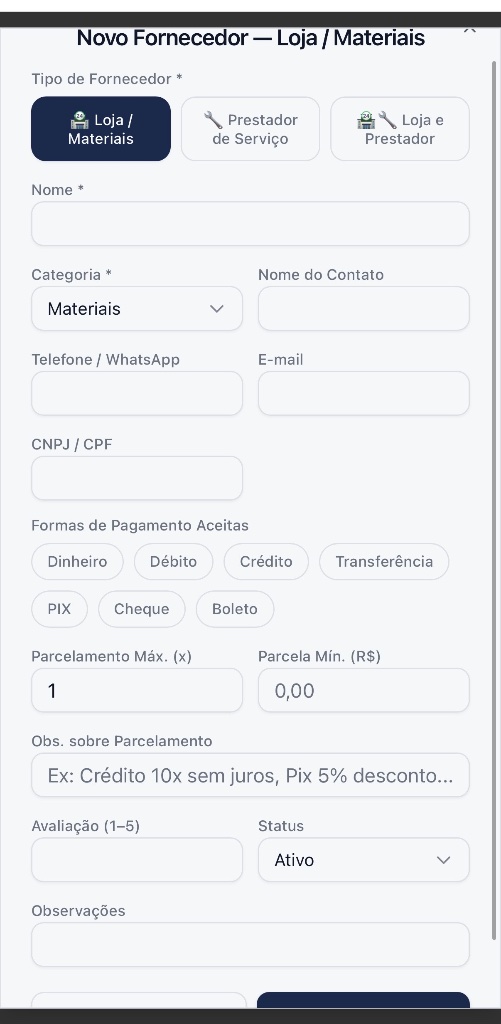Expand the Status dropdown set to Ativo
Image resolution: width=501 pixels, height=1024 pixels.
[x=364, y=859]
